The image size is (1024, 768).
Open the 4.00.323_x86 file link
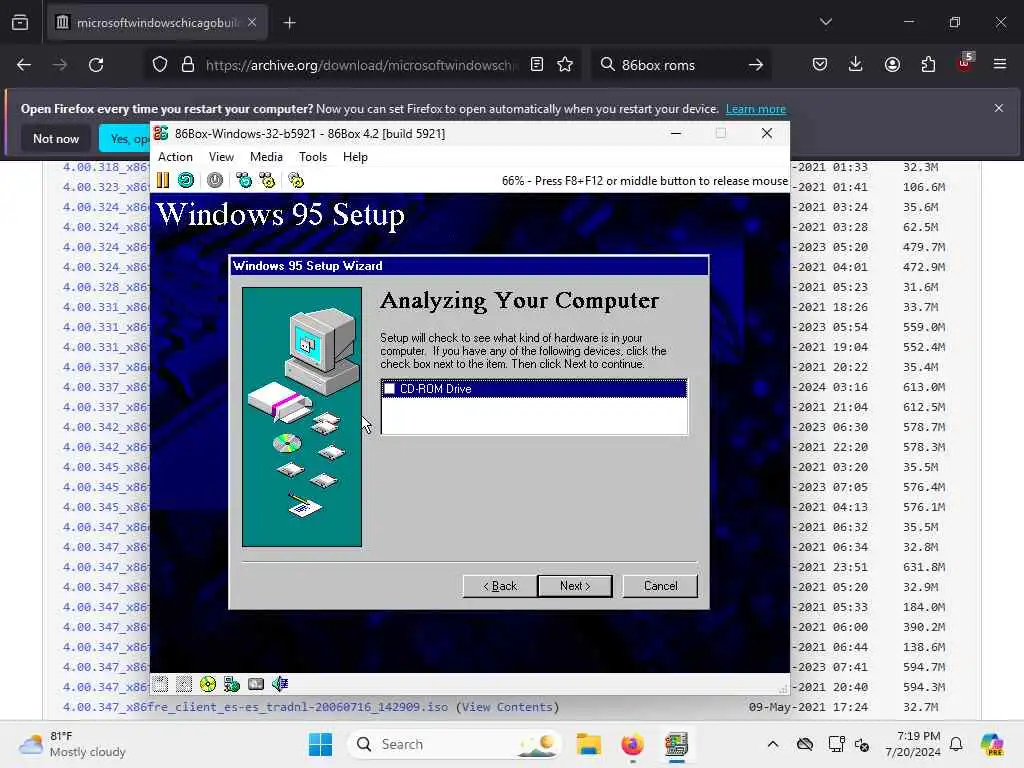coord(106,187)
